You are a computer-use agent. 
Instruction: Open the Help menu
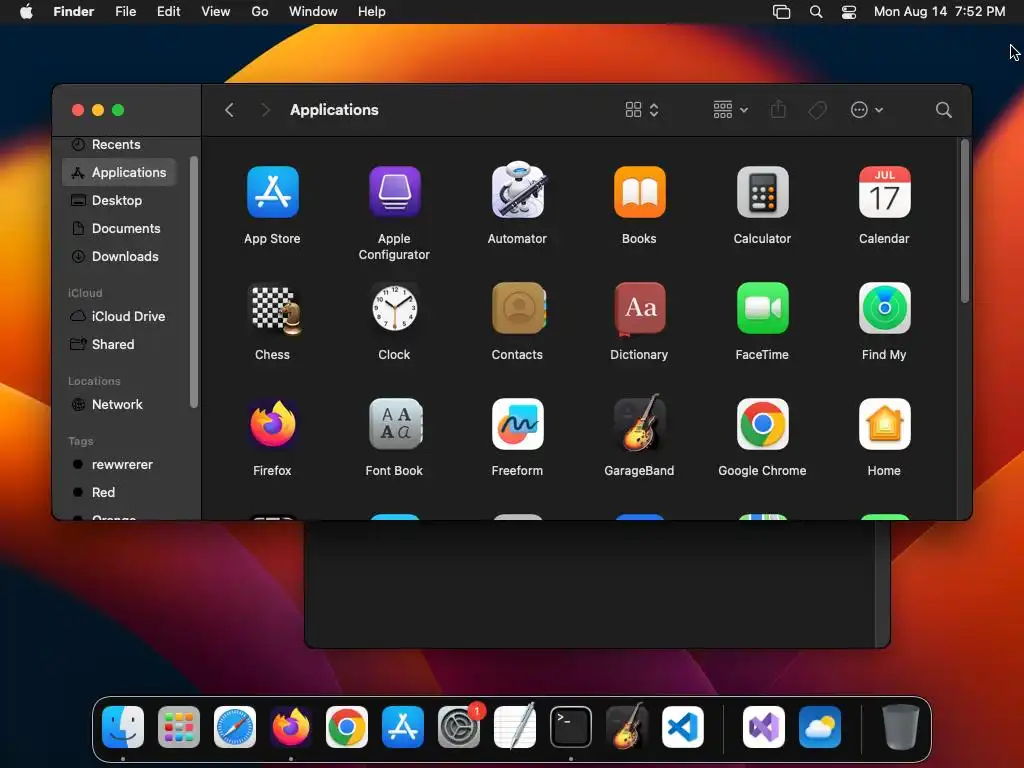coord(372,12)
